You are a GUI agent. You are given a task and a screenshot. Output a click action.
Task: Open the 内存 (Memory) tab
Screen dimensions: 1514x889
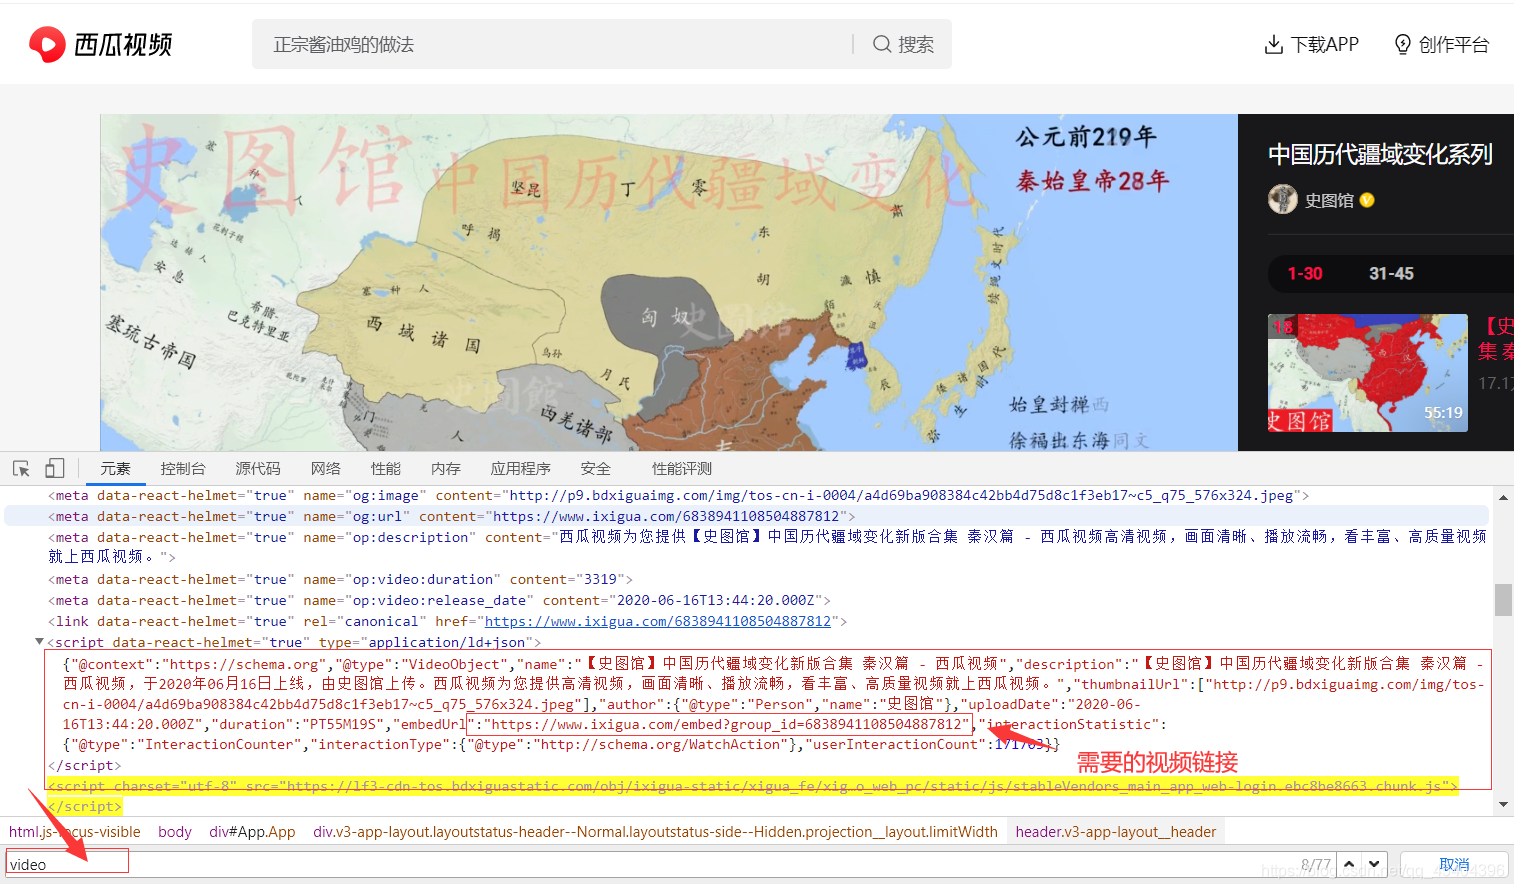[x=446, y=468]
